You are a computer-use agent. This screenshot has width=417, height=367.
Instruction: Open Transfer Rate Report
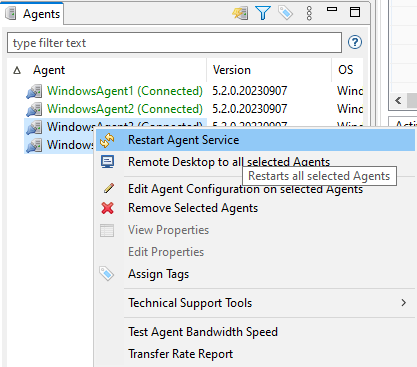[x=181, y=354]
